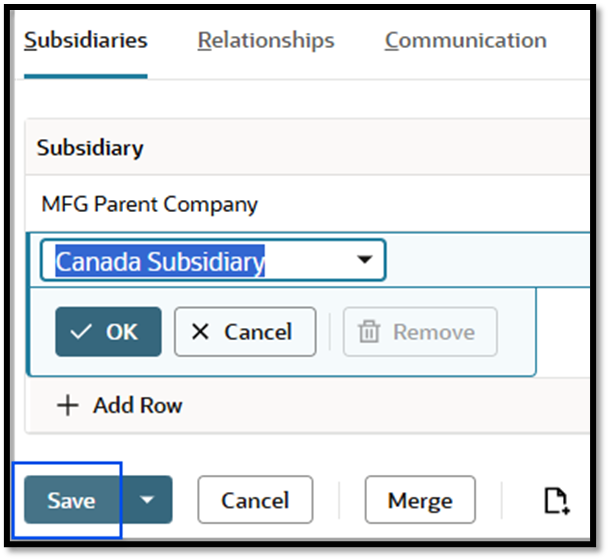Click the new document icon beside Merge
This screenshot has height=560, width=609.
[x=557, y=500]
